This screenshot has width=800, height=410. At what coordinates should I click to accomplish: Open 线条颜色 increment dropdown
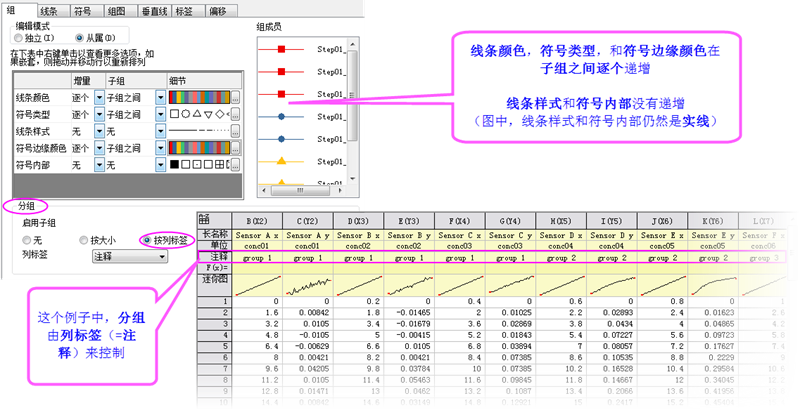pos(99,97)
